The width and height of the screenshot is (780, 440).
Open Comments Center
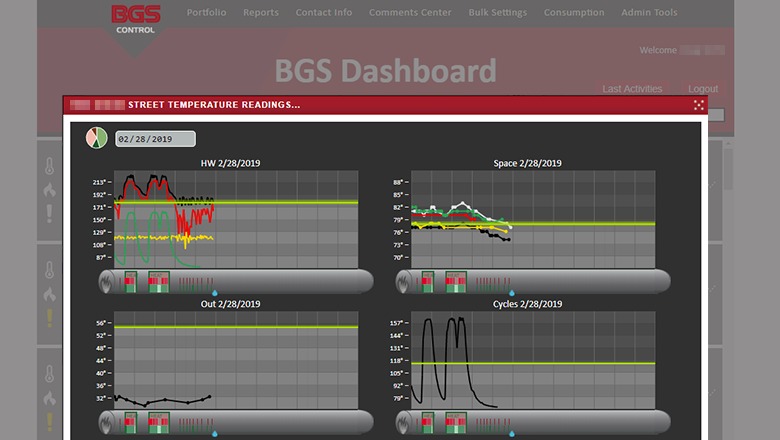pyautogui.click(x=410, y=12)
